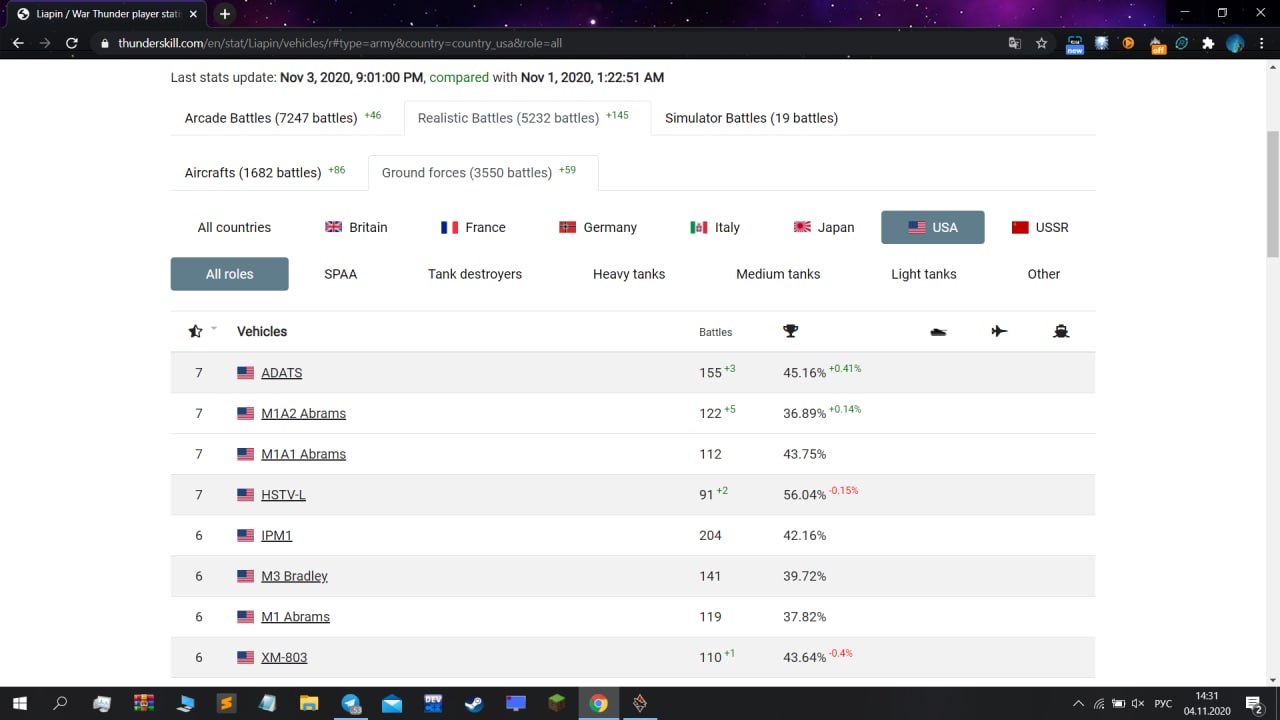The image size is (1280, 720).
Task: Select All roles filter
Action: (x=230, y=274)
